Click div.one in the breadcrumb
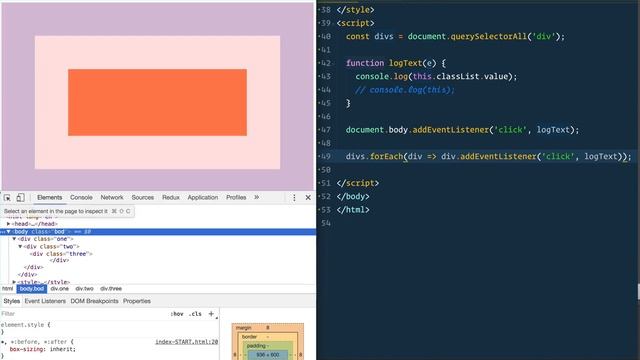The height and width of the screenshot is (360, 640). (x=60, y=289)
